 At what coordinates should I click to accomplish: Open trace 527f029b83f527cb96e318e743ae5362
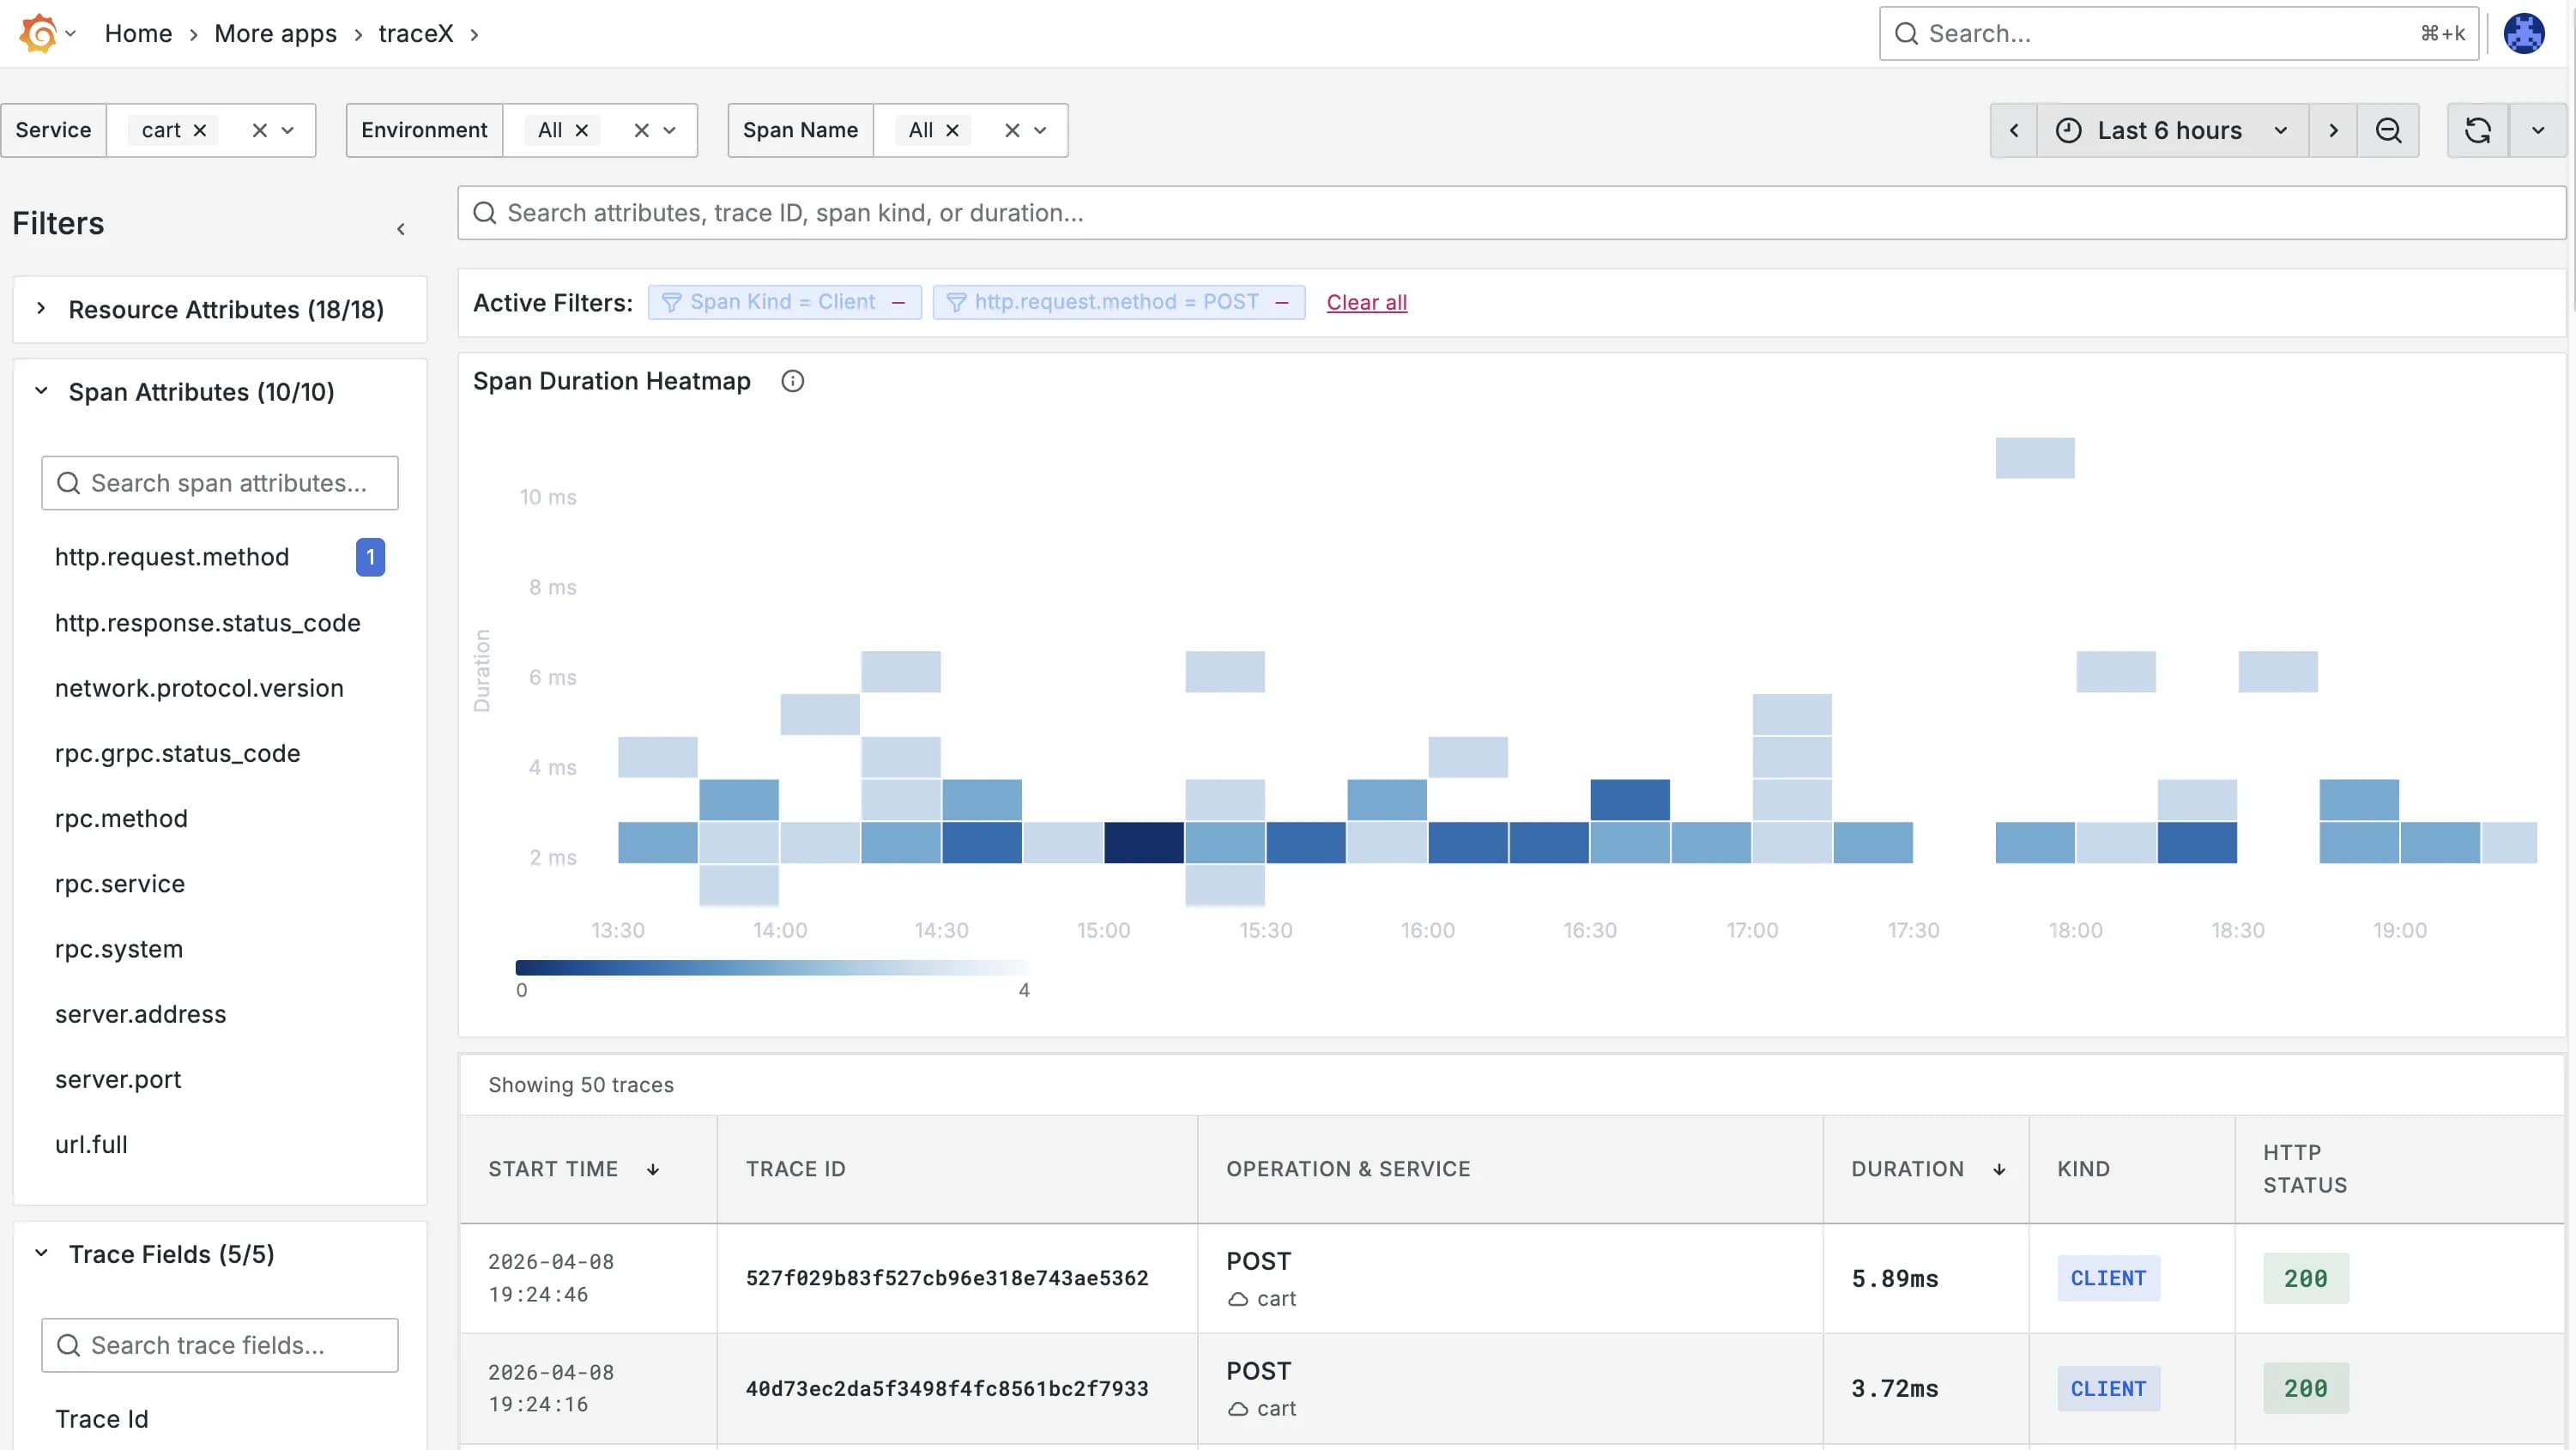946,1278
